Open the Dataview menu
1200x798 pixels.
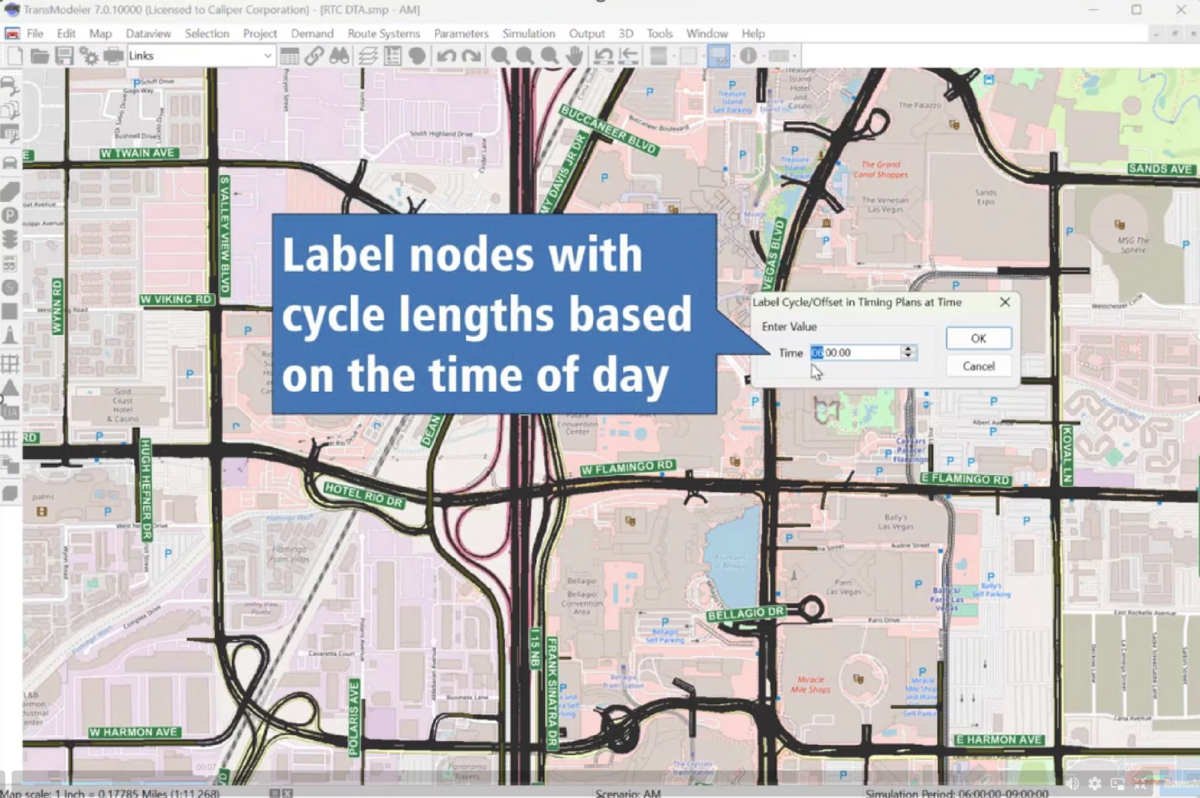coord(149,33)
